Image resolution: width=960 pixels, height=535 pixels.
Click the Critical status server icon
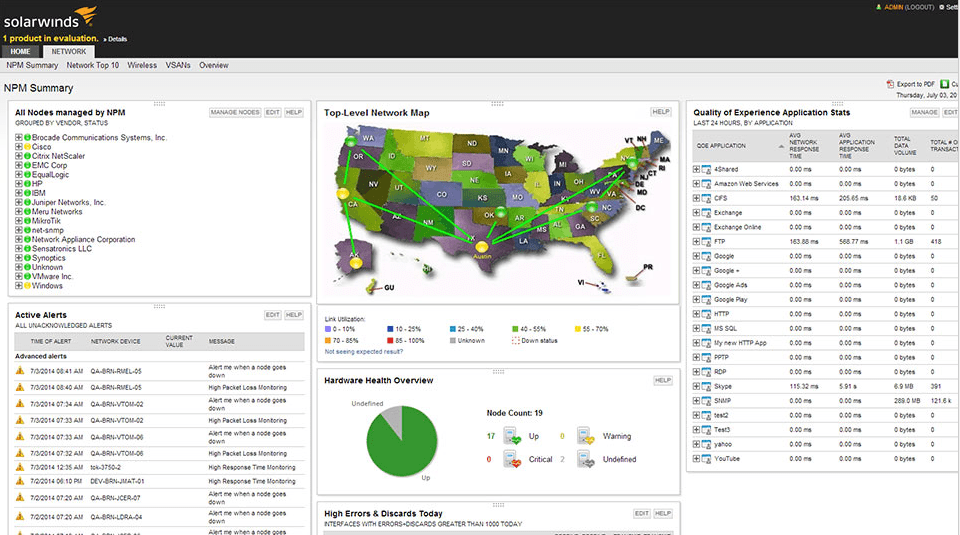click(x=511, y=459)
